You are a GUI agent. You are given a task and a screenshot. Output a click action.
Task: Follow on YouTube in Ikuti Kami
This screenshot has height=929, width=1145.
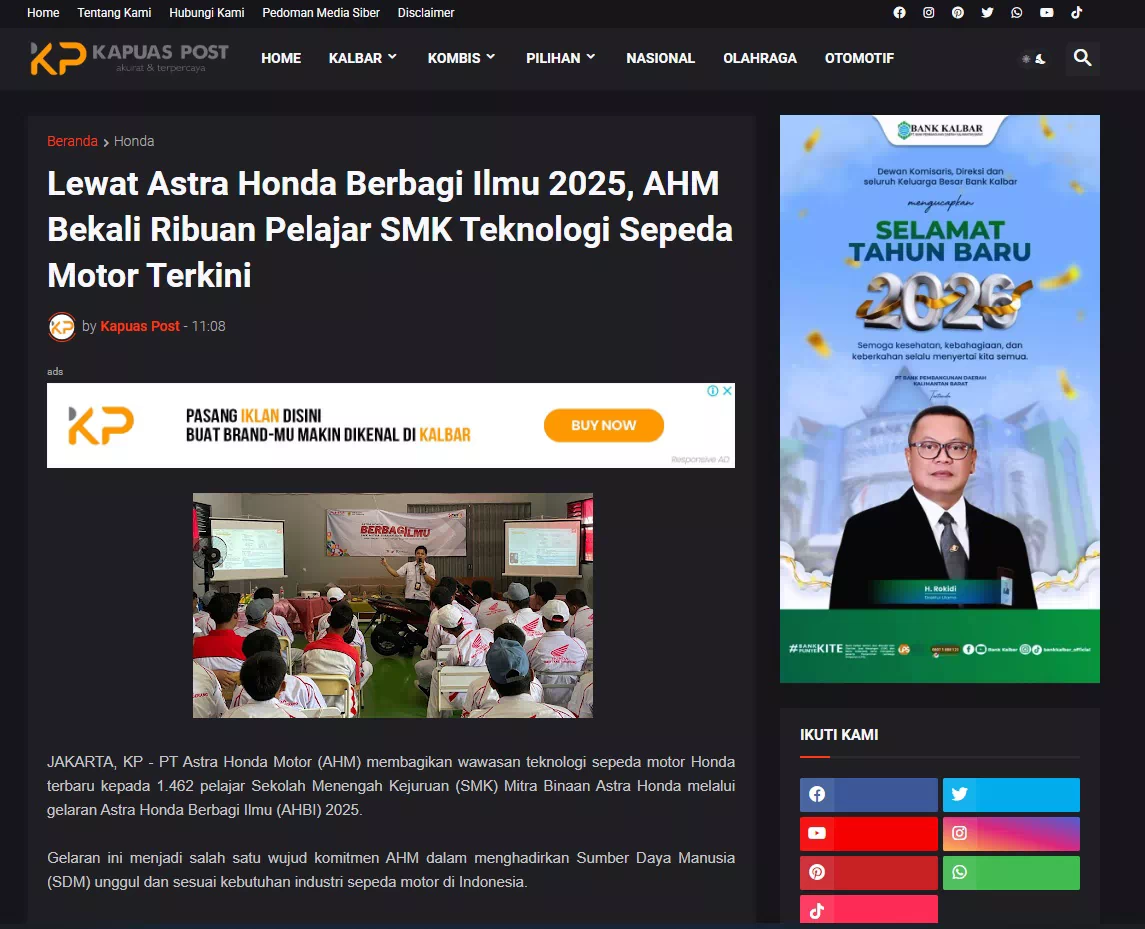[868, 833]
